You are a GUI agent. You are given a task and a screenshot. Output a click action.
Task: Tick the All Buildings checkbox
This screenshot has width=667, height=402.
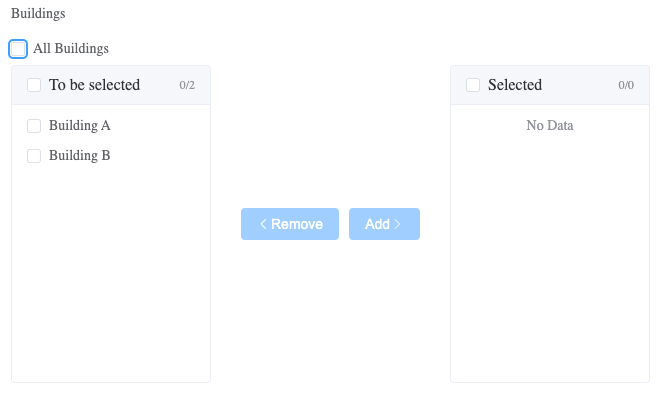pos(18,49)
